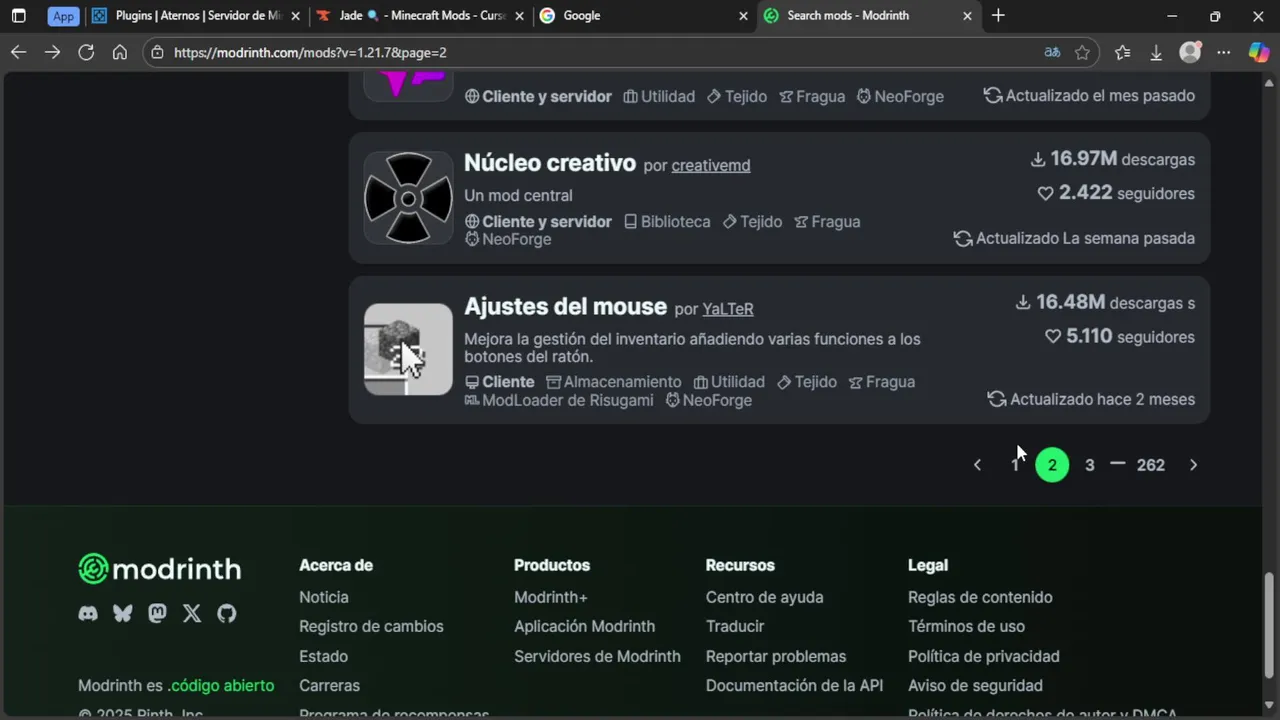The height and width of the screenshot is (720, 1280).
Task: Open the browser settings ellipsis menu
Action: click(1224, 53)
